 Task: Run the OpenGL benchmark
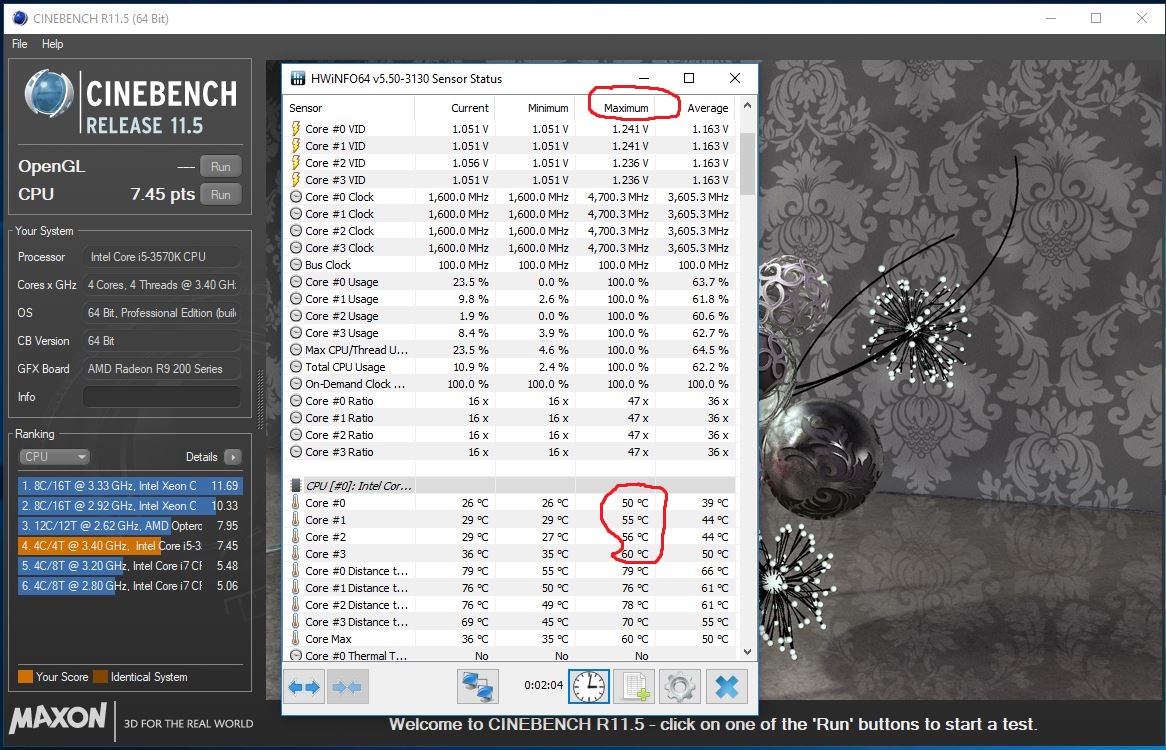point(220,167)
